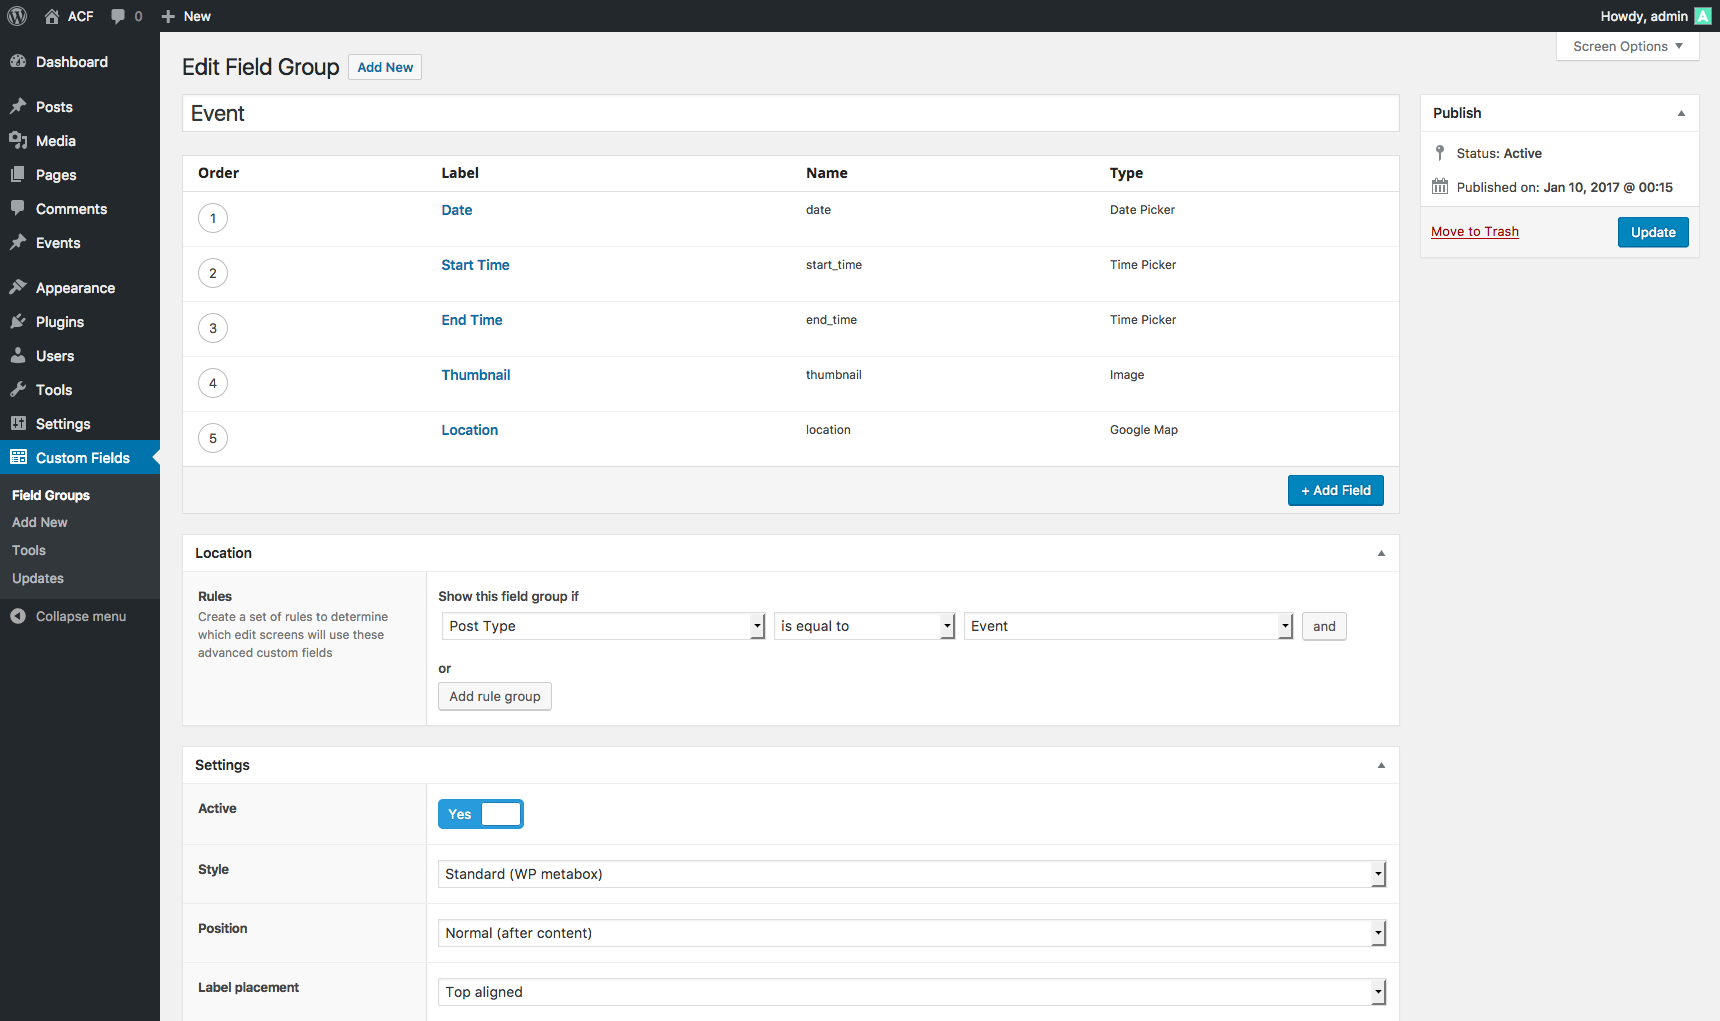
Task: Collapse the Publish panel with its arrow
Action: [1681, 113]
